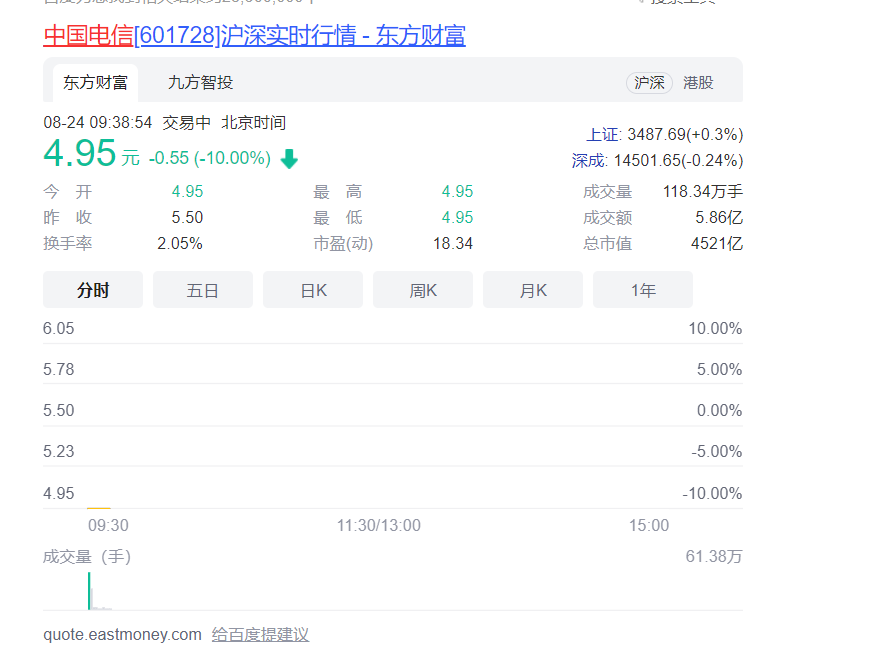Click the 成交量 value 118.34万手
The width and height of the screenshot is (891, 649).
pos(703,192)
